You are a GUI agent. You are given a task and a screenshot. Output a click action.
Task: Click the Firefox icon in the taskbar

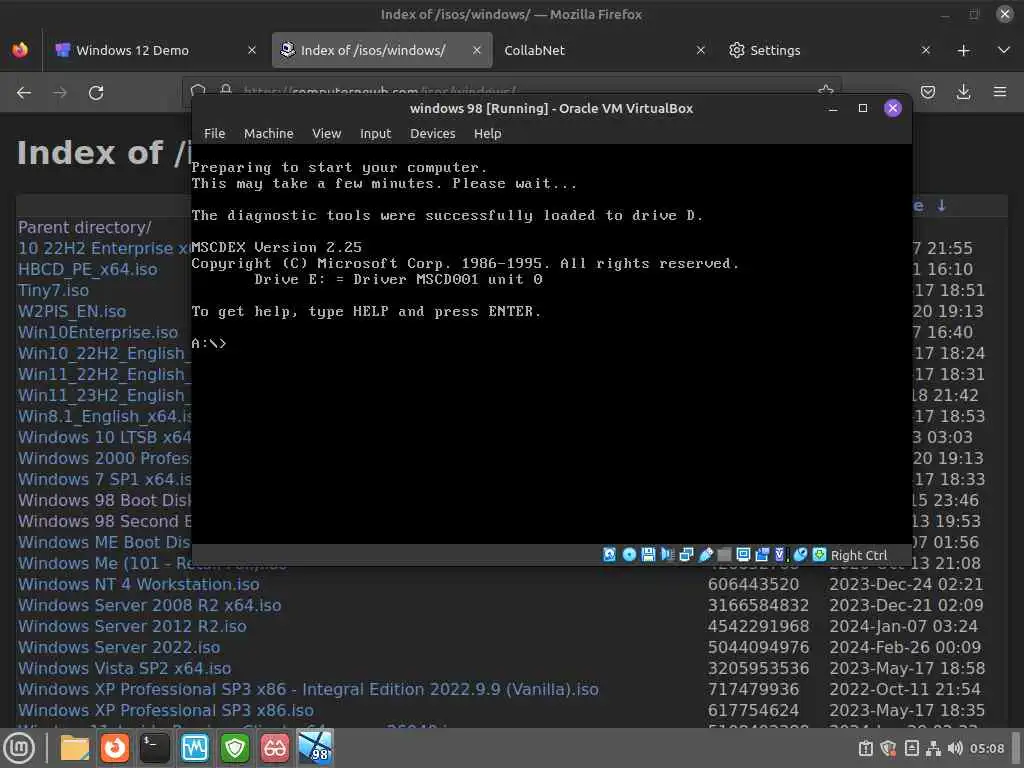pos(115,748)
